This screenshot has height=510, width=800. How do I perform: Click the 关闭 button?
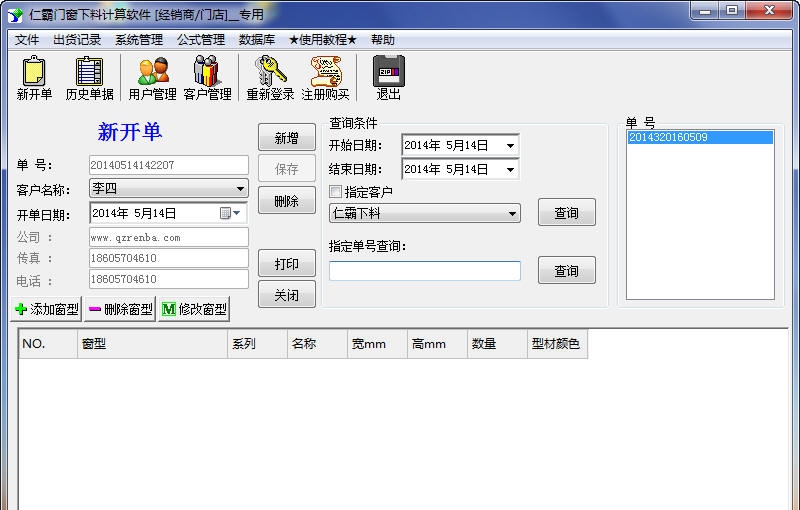click(x=287, y=295)
